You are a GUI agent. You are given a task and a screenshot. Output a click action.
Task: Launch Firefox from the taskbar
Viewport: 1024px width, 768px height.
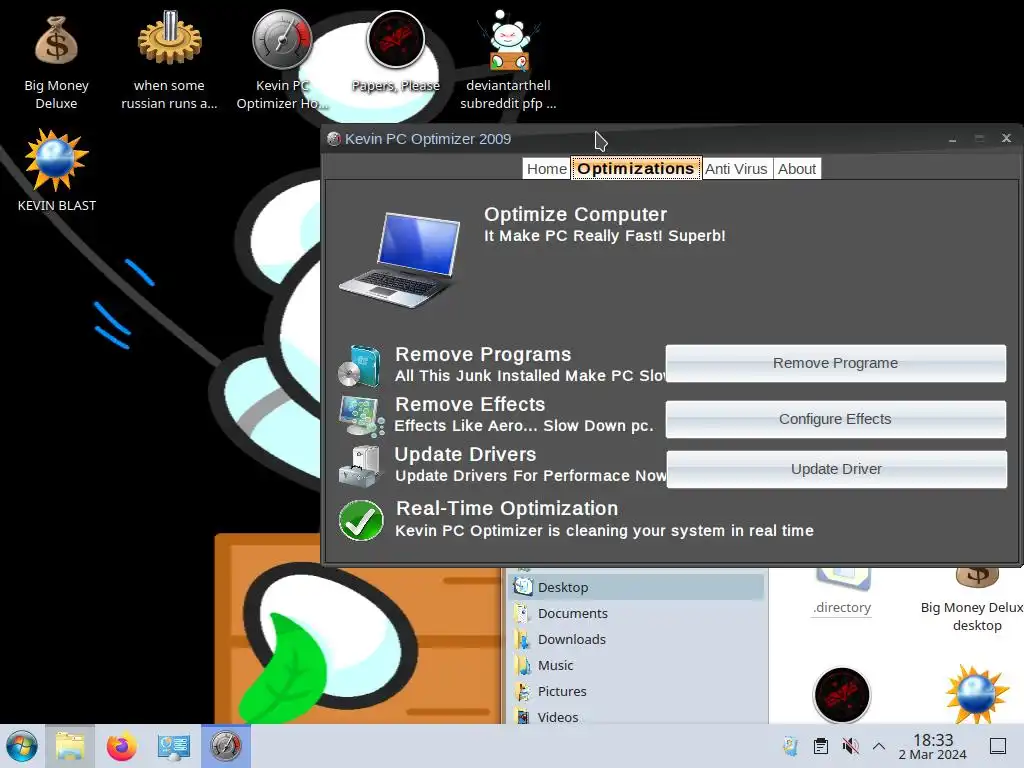tap(121, 746)
